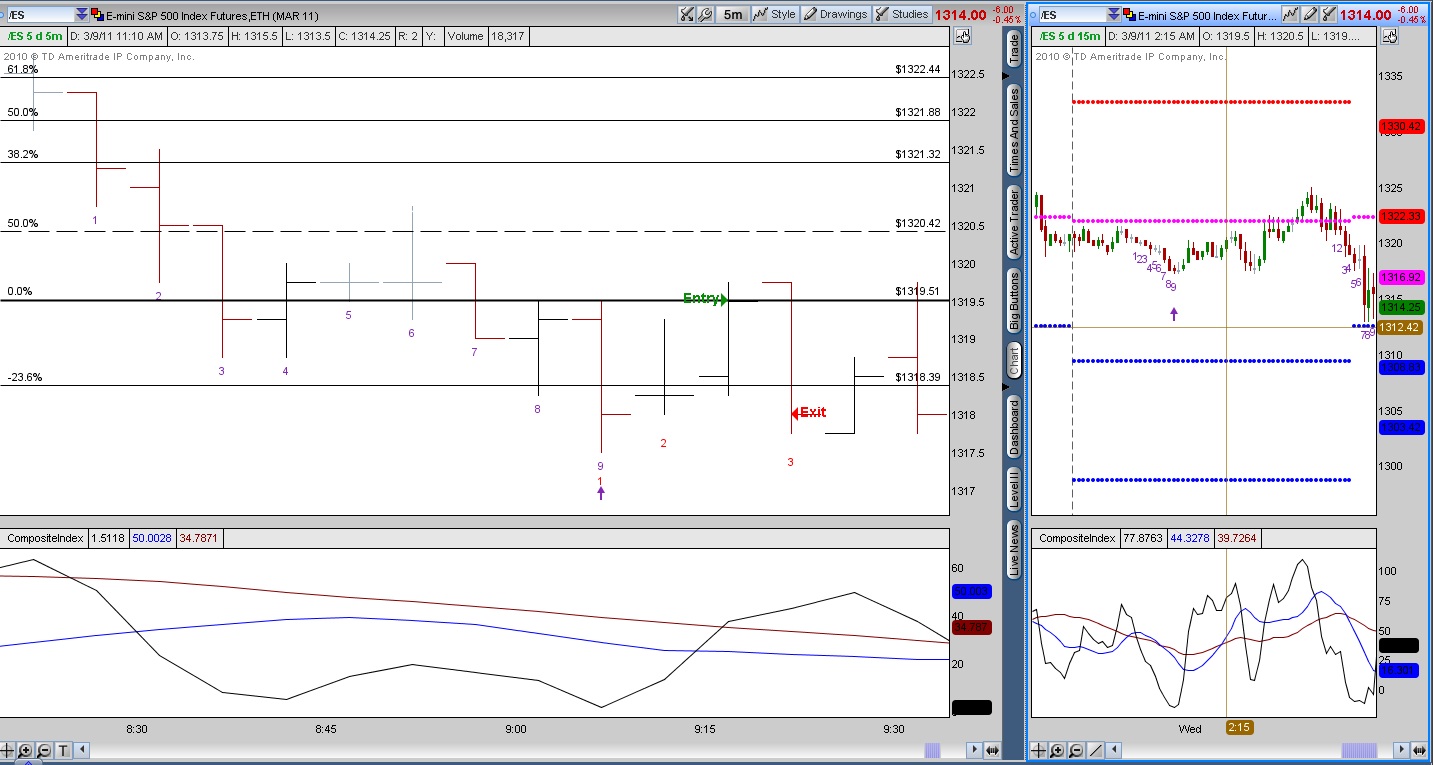Image resolution: width=1433 pixels, height=765 pixels.
Task: Click zoom out magnifier below left chart
Action: click(44, 749)
